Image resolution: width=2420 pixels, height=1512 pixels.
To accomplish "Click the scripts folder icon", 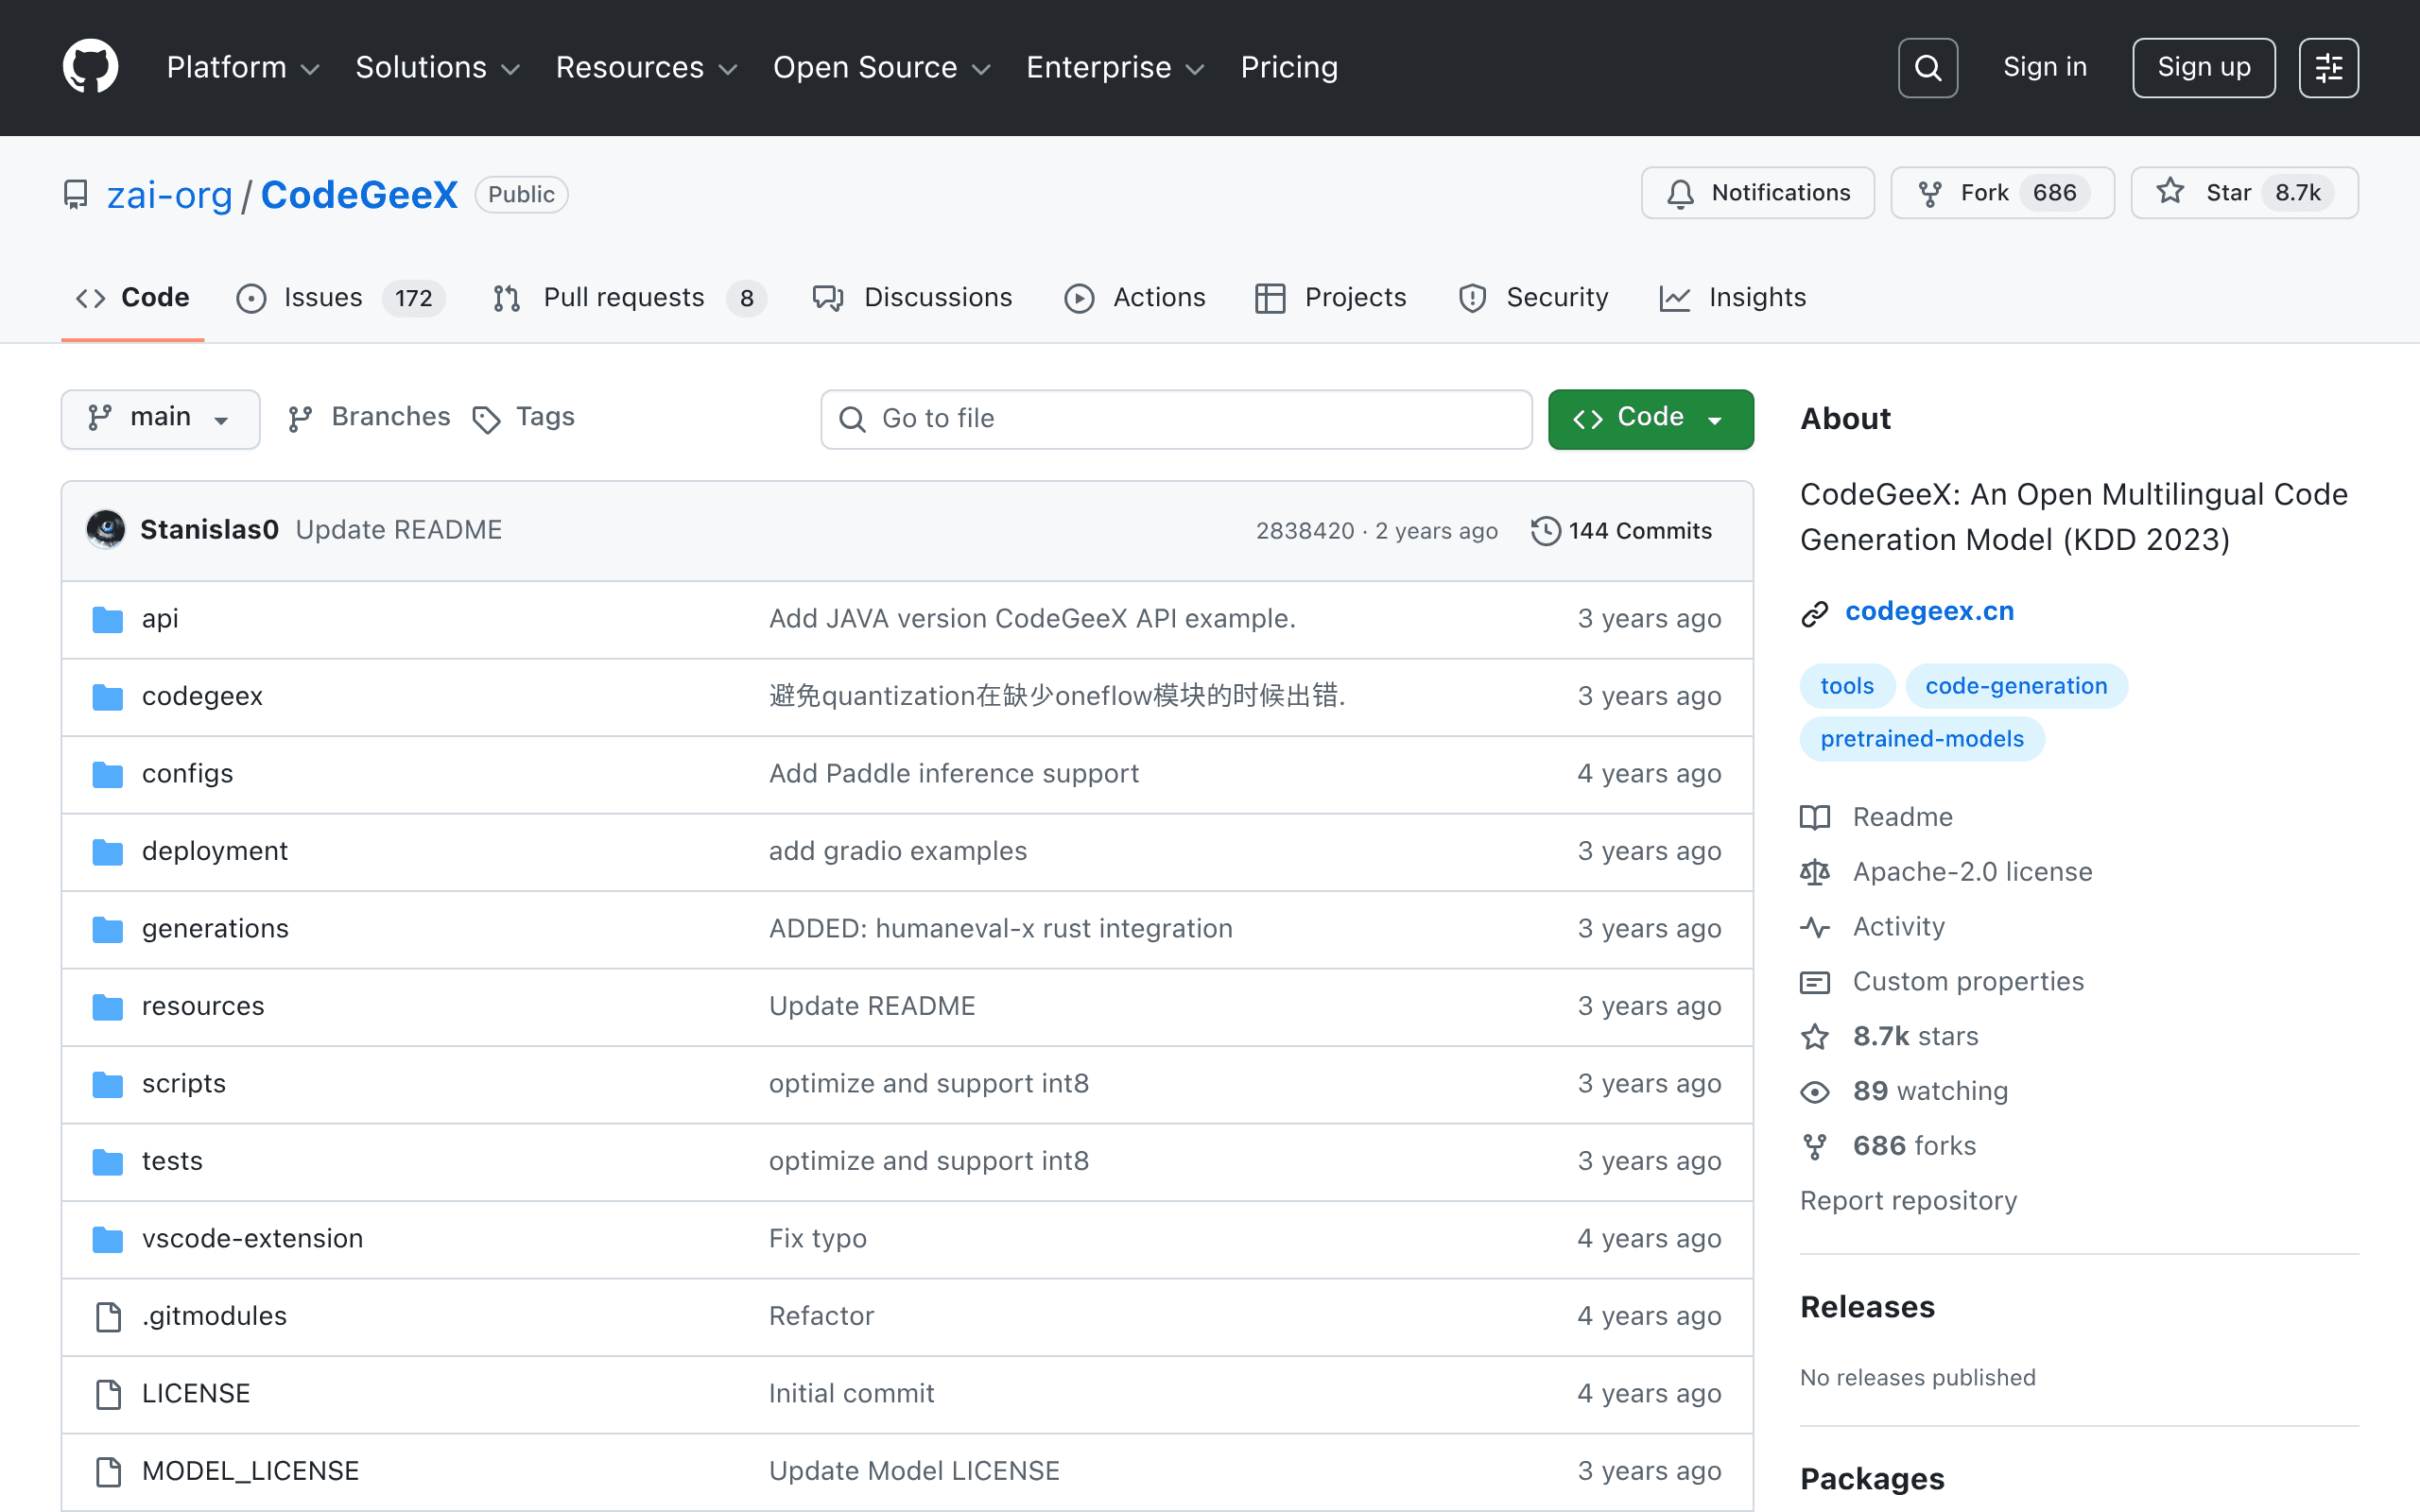I will 108,1085.
